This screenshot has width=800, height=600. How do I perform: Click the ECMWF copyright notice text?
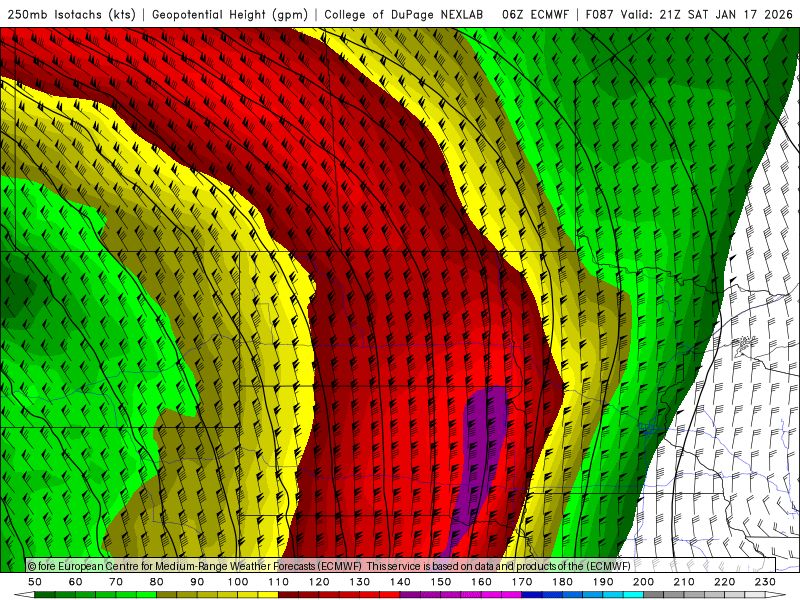[x=329, y=566]
